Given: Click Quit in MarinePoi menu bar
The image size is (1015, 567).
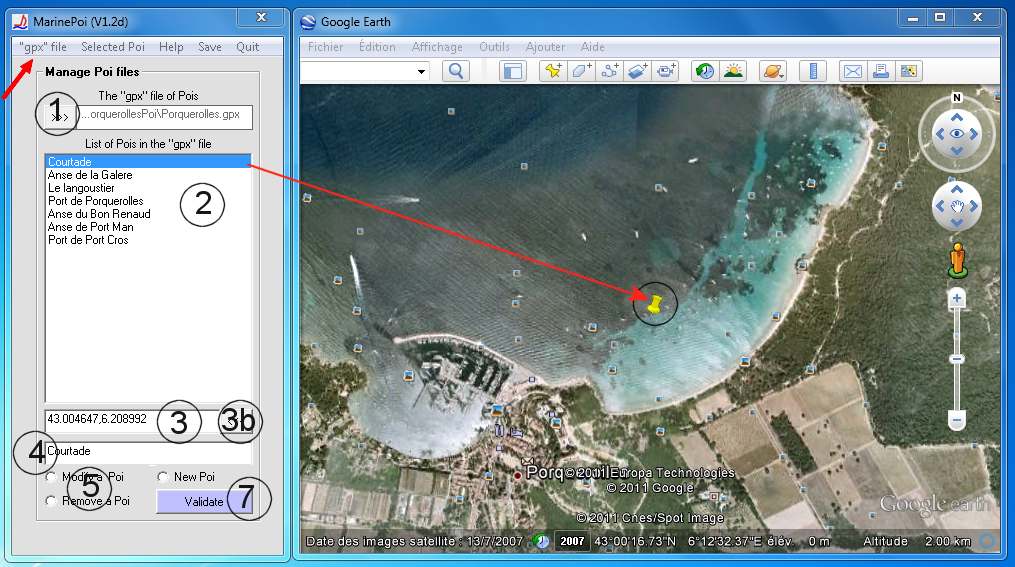Looking at the screenshot, I should (247, 47).
